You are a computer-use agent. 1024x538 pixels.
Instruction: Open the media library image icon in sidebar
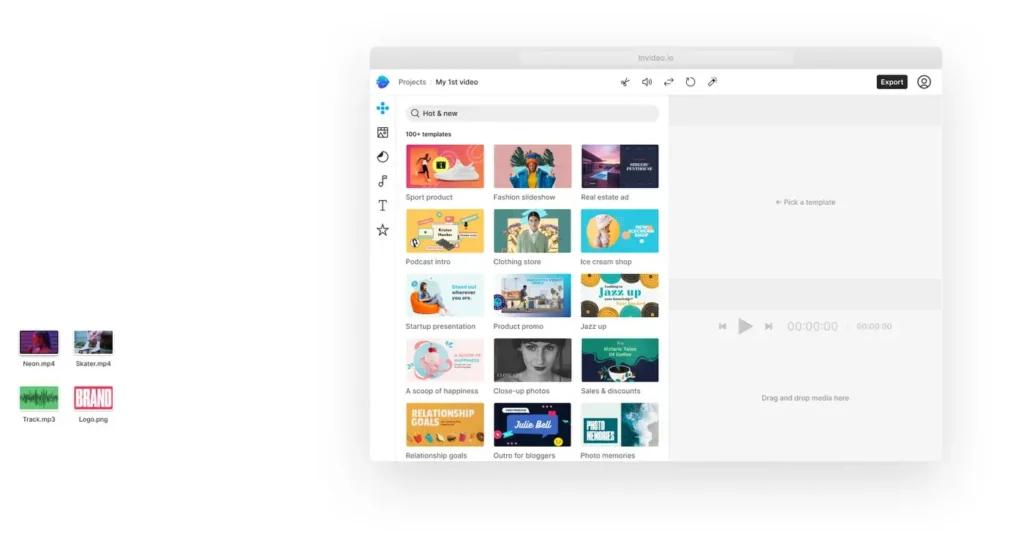point(383,132)
